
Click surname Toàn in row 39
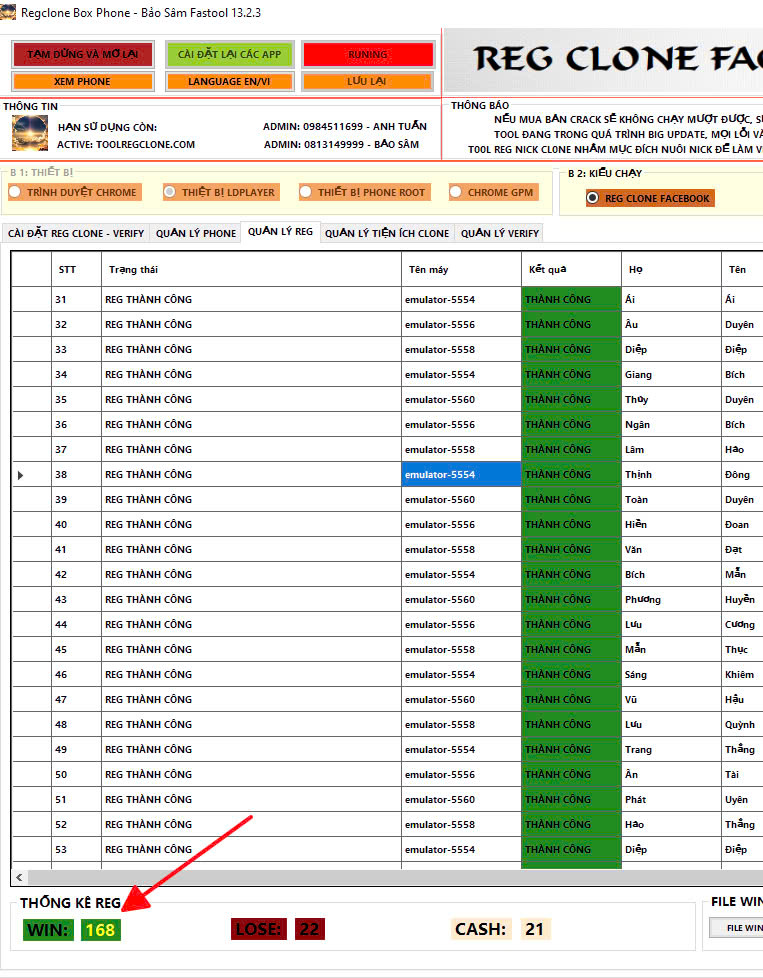[x=671, y=500]
